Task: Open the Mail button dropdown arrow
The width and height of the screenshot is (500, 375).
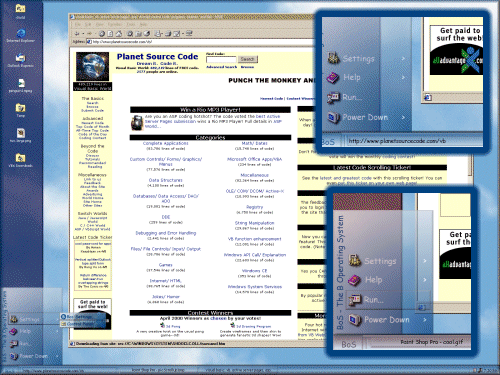Action: tap(162, 34)
